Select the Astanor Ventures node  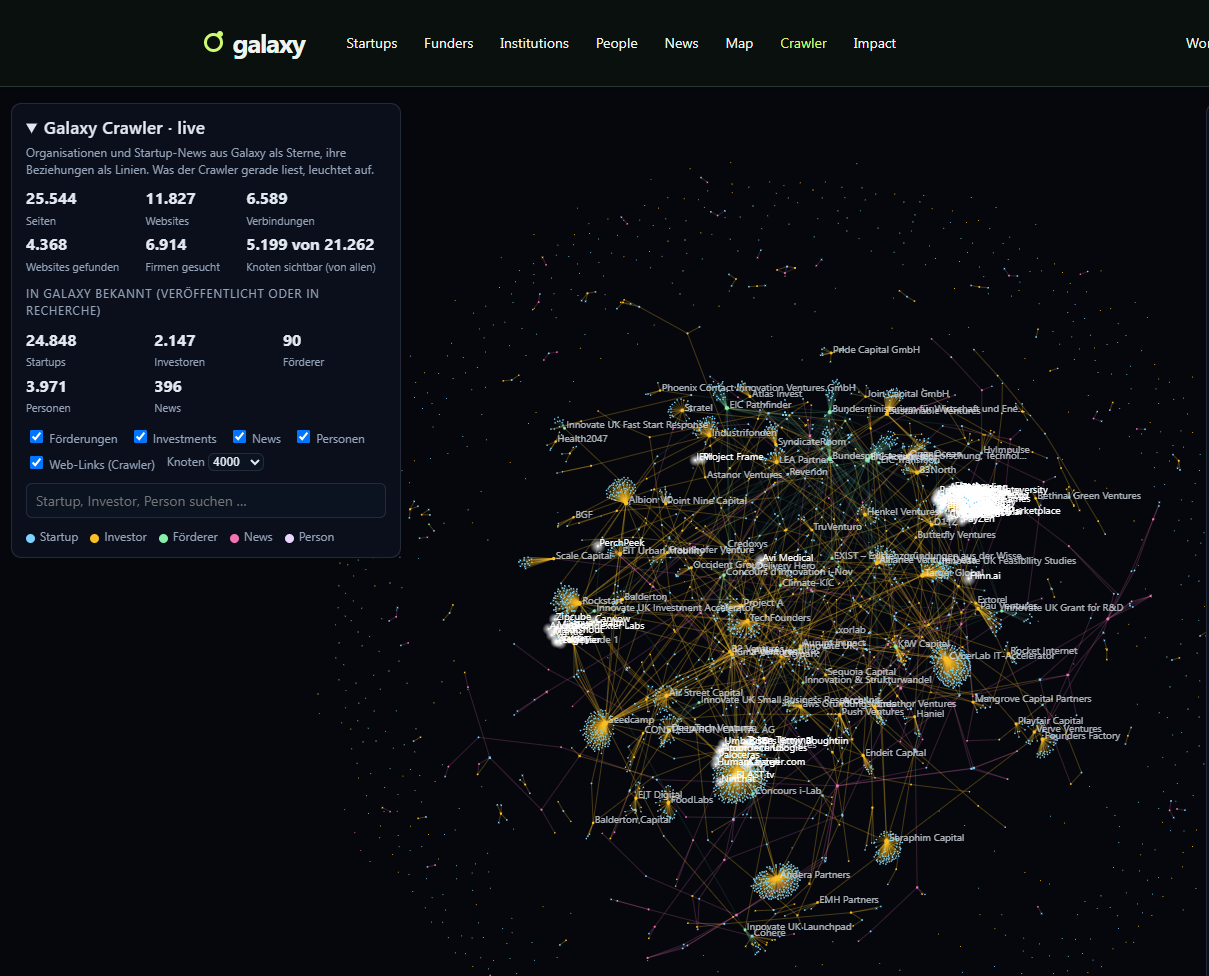click(x=744, y=475)
